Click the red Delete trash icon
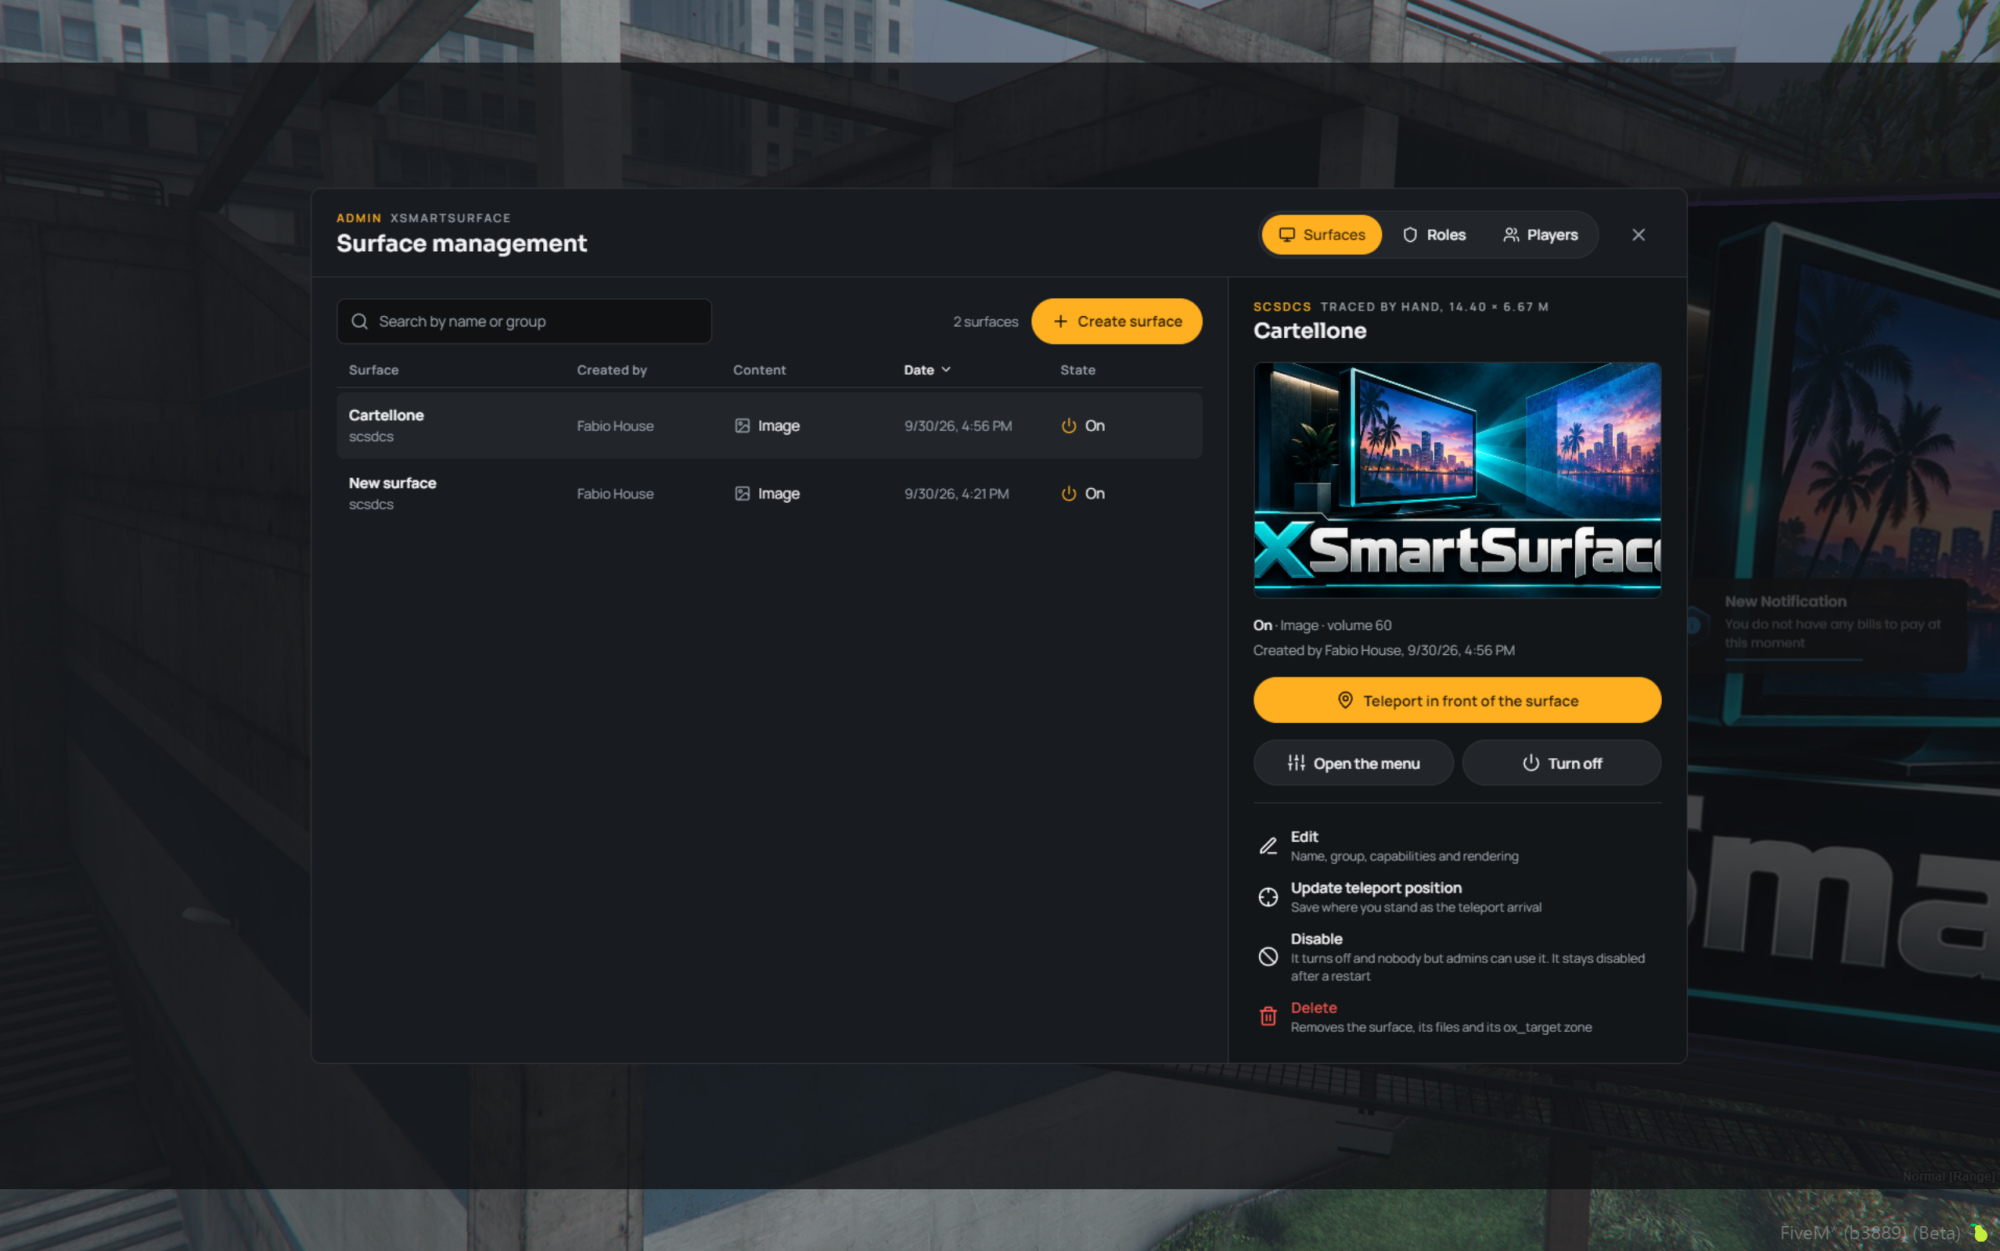Viewport: 2000px width, 1251px height. point(1268,1017)
